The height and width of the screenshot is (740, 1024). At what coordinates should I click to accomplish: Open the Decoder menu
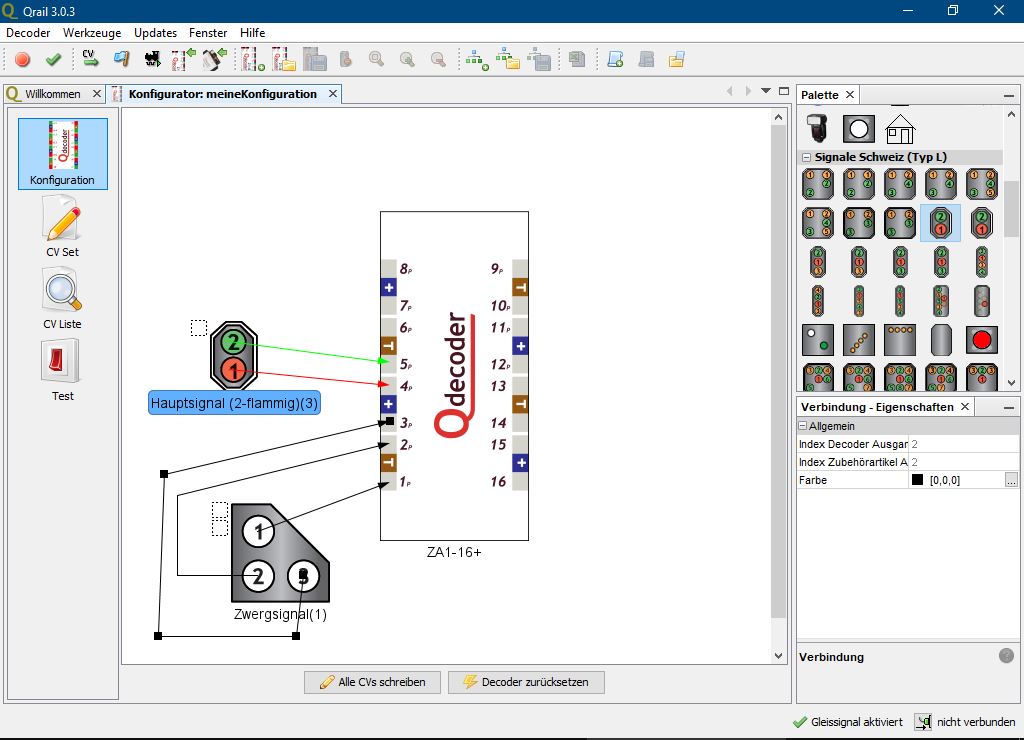[28, 33]
